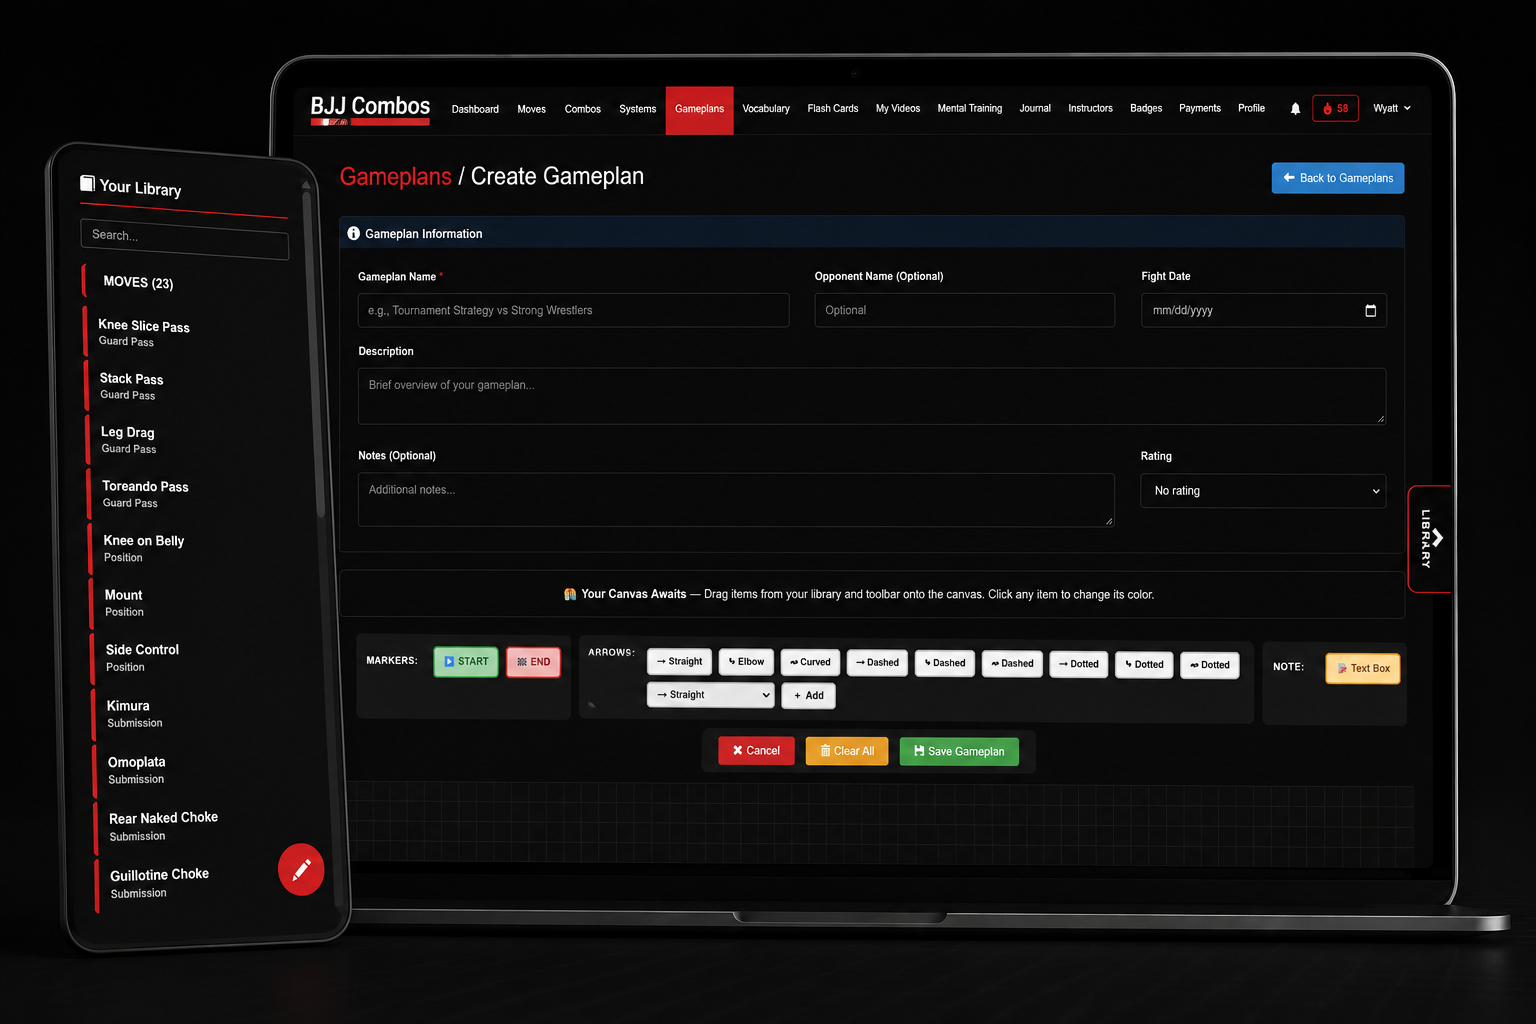Focus the Notes (Optional) text area
Screen dimensions: 1536x1024
[736, 500]
